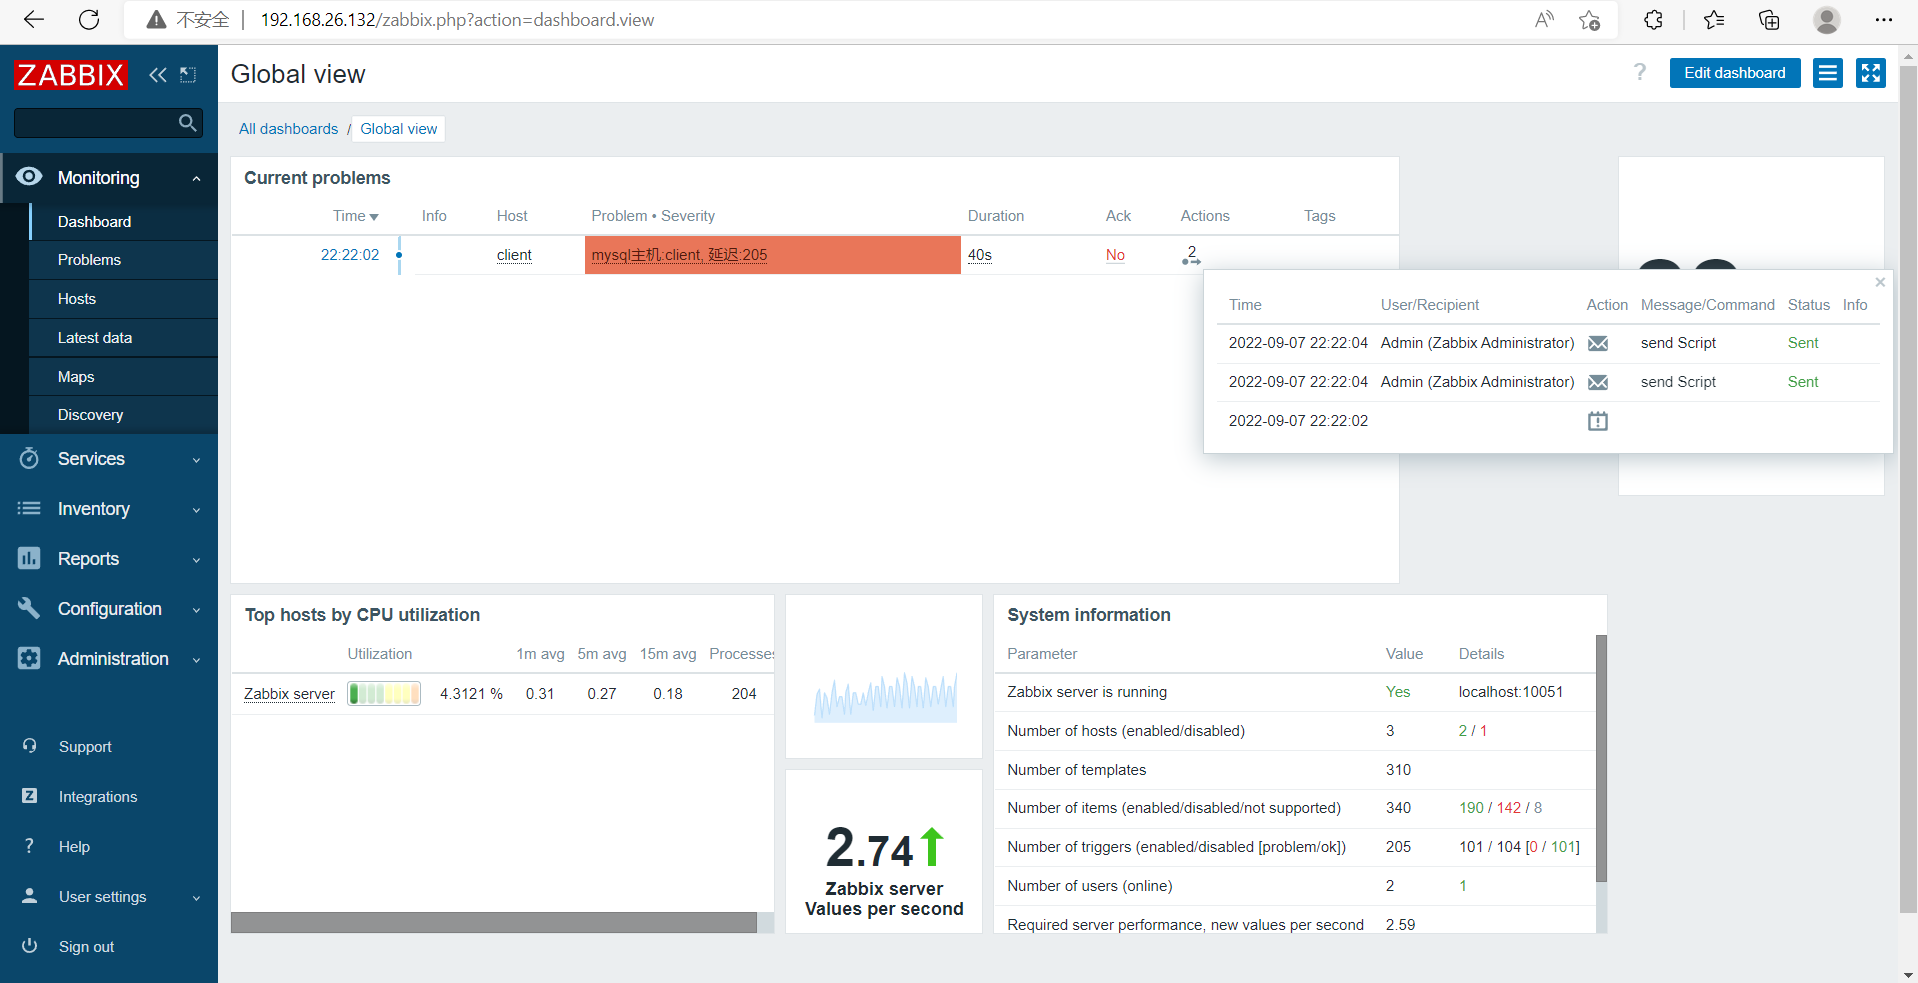Click localhost:10051 details value

click(1510, 692)
